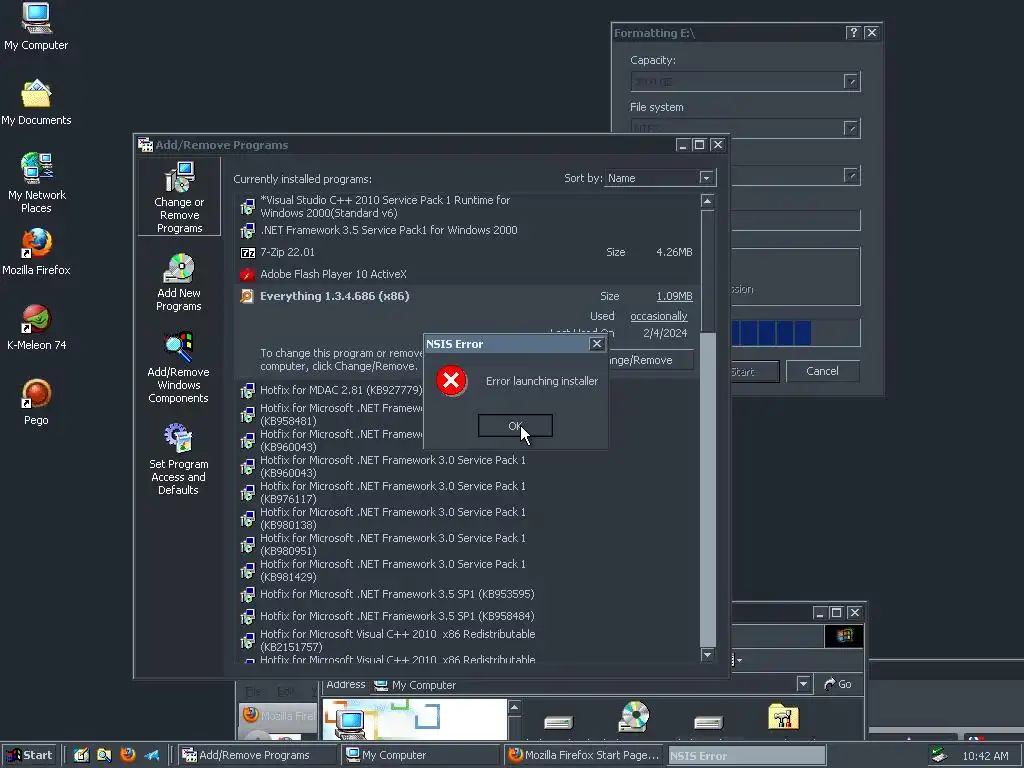Open the Sort by Name dropdown
Screen dimensions: 1024x768
pos(706,178)
